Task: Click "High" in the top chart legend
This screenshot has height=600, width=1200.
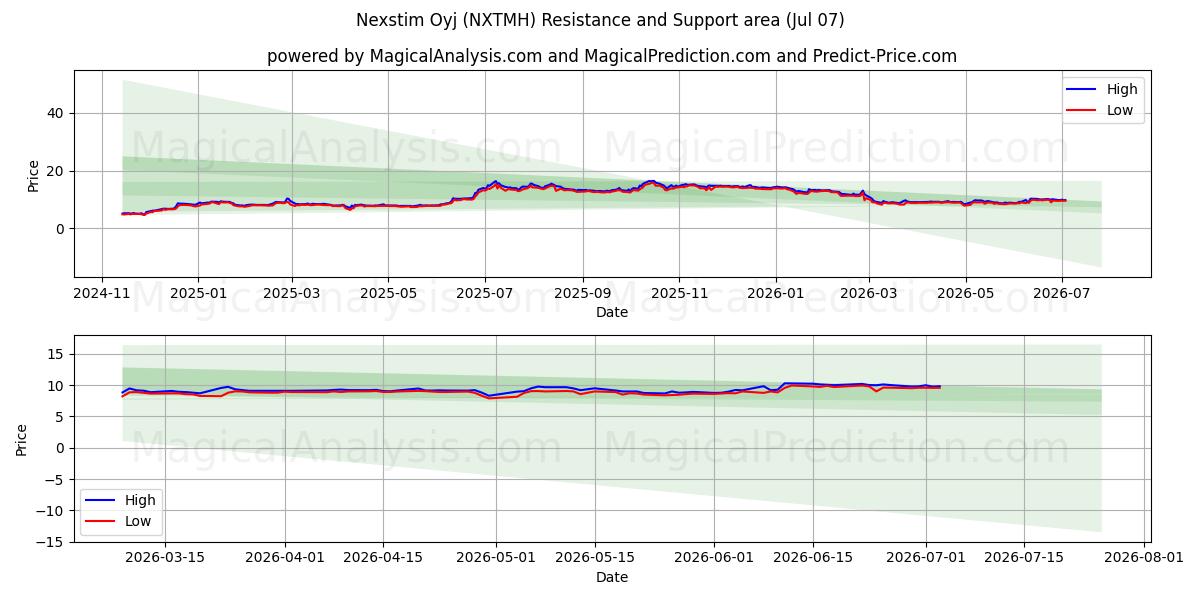Action: [x=1122, y=89]
